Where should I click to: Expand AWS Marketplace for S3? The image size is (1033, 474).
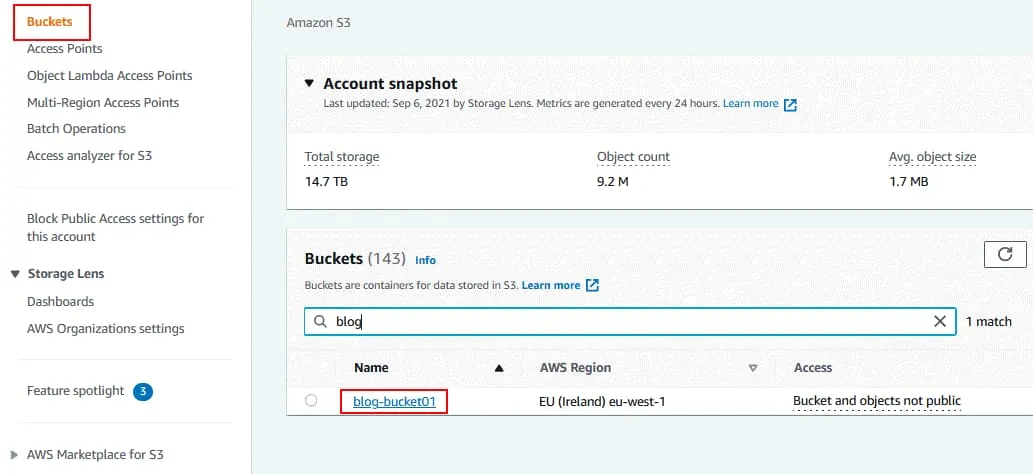click(x=15, y=454)
